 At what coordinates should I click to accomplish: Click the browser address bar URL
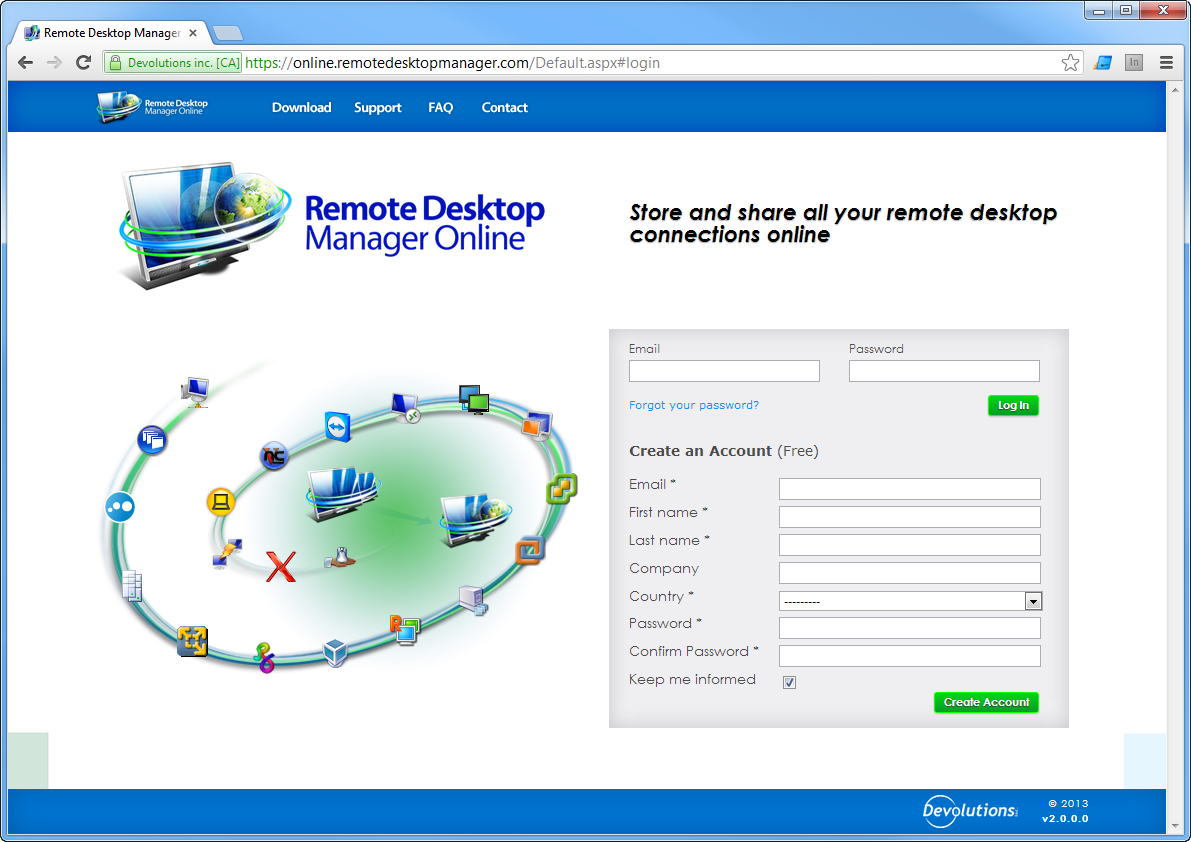pos(453,63)
